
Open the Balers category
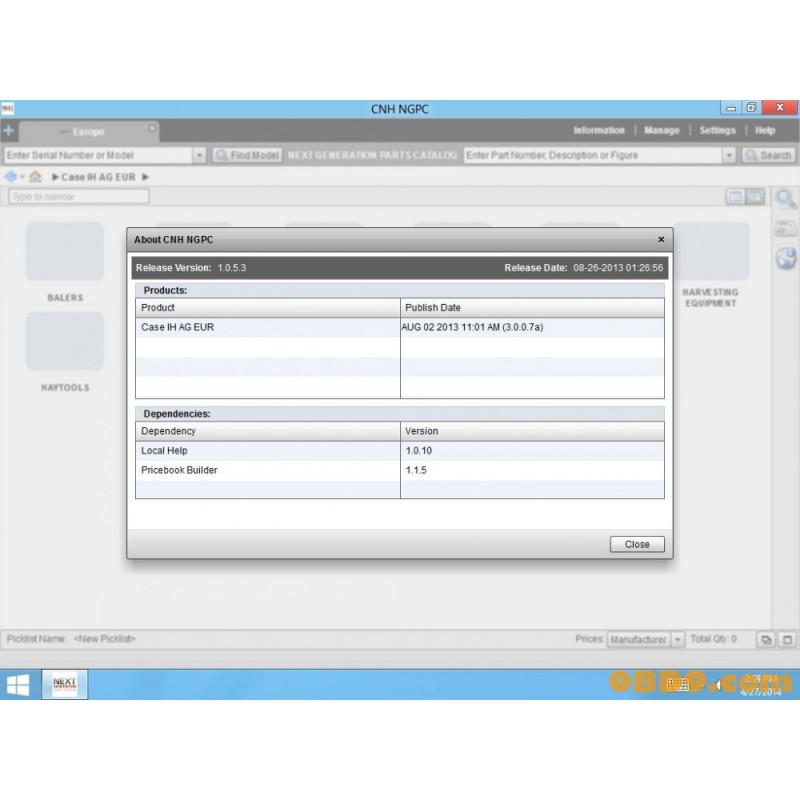(x=65, y=262)
